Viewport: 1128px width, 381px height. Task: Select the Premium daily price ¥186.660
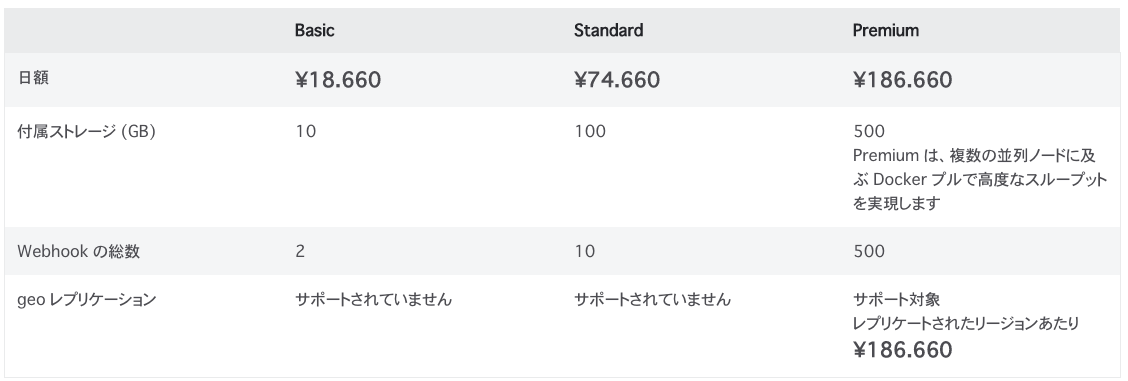[902, 80]
